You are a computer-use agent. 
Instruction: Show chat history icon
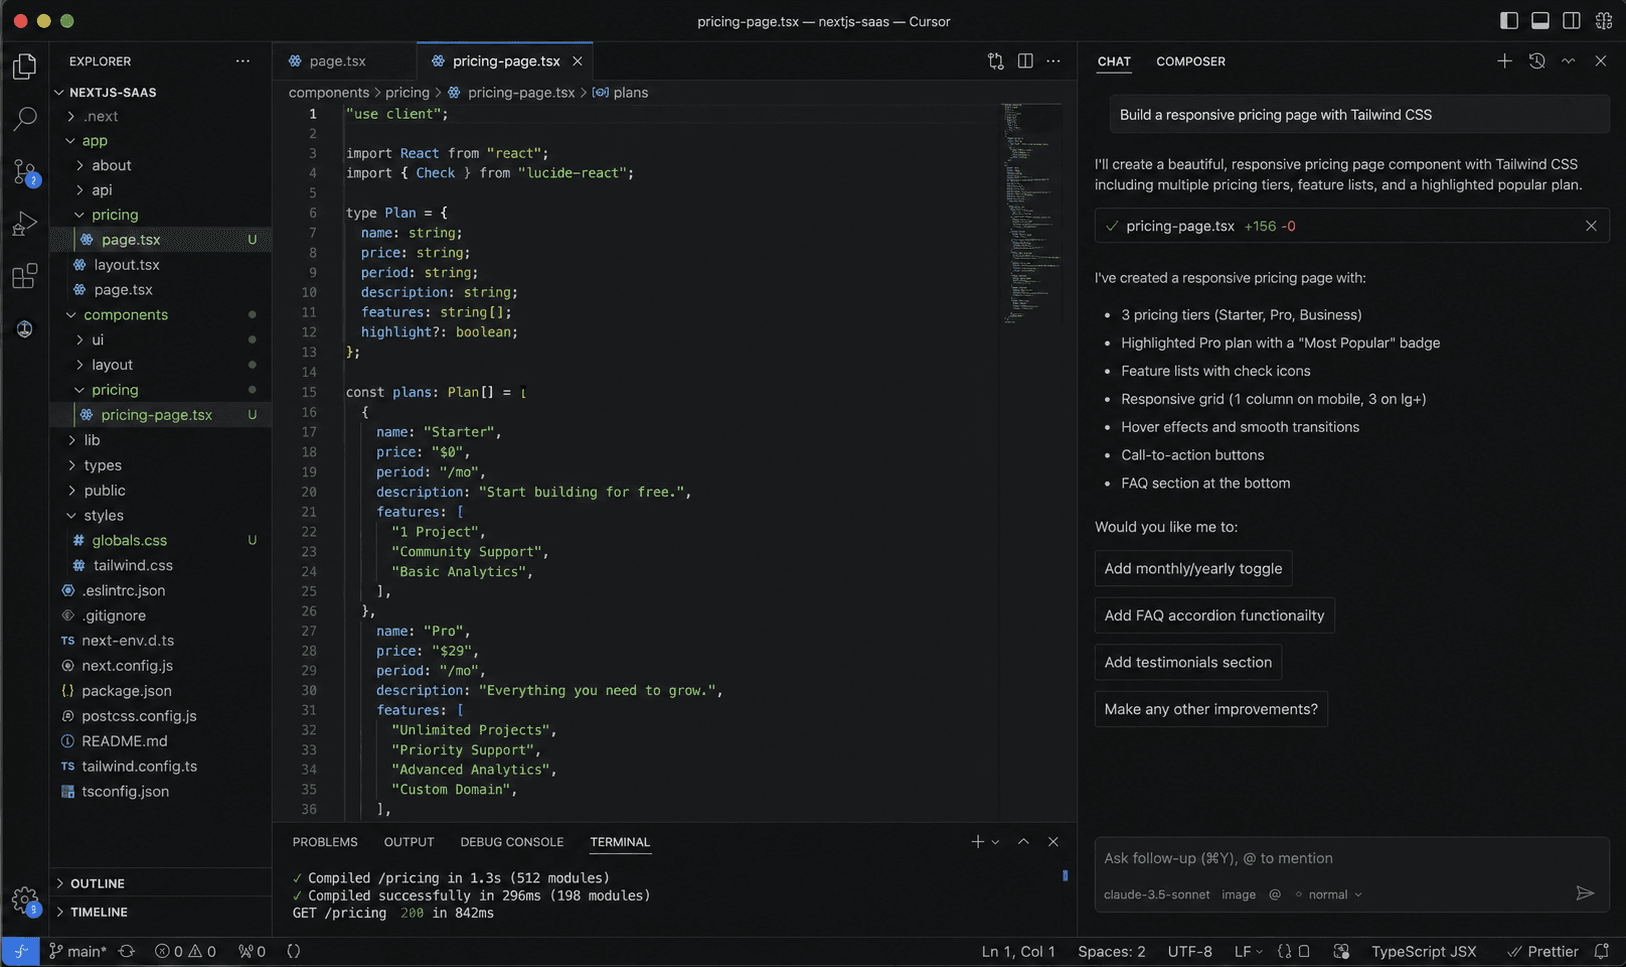[1537, 61]
